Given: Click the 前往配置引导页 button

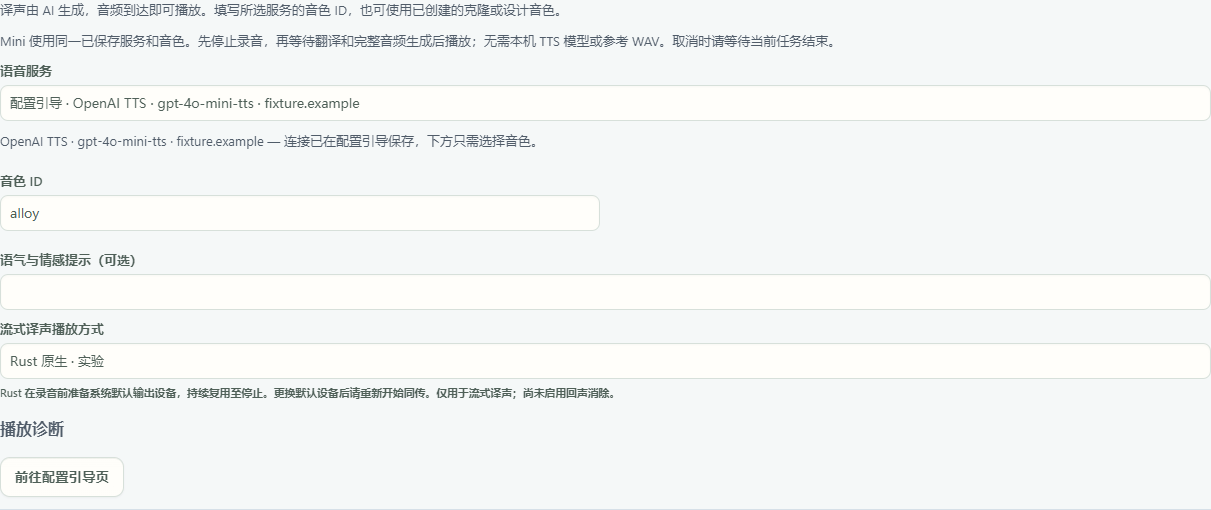Looking at the screenshot, I should pyautogui.click(x=62, y=477).
